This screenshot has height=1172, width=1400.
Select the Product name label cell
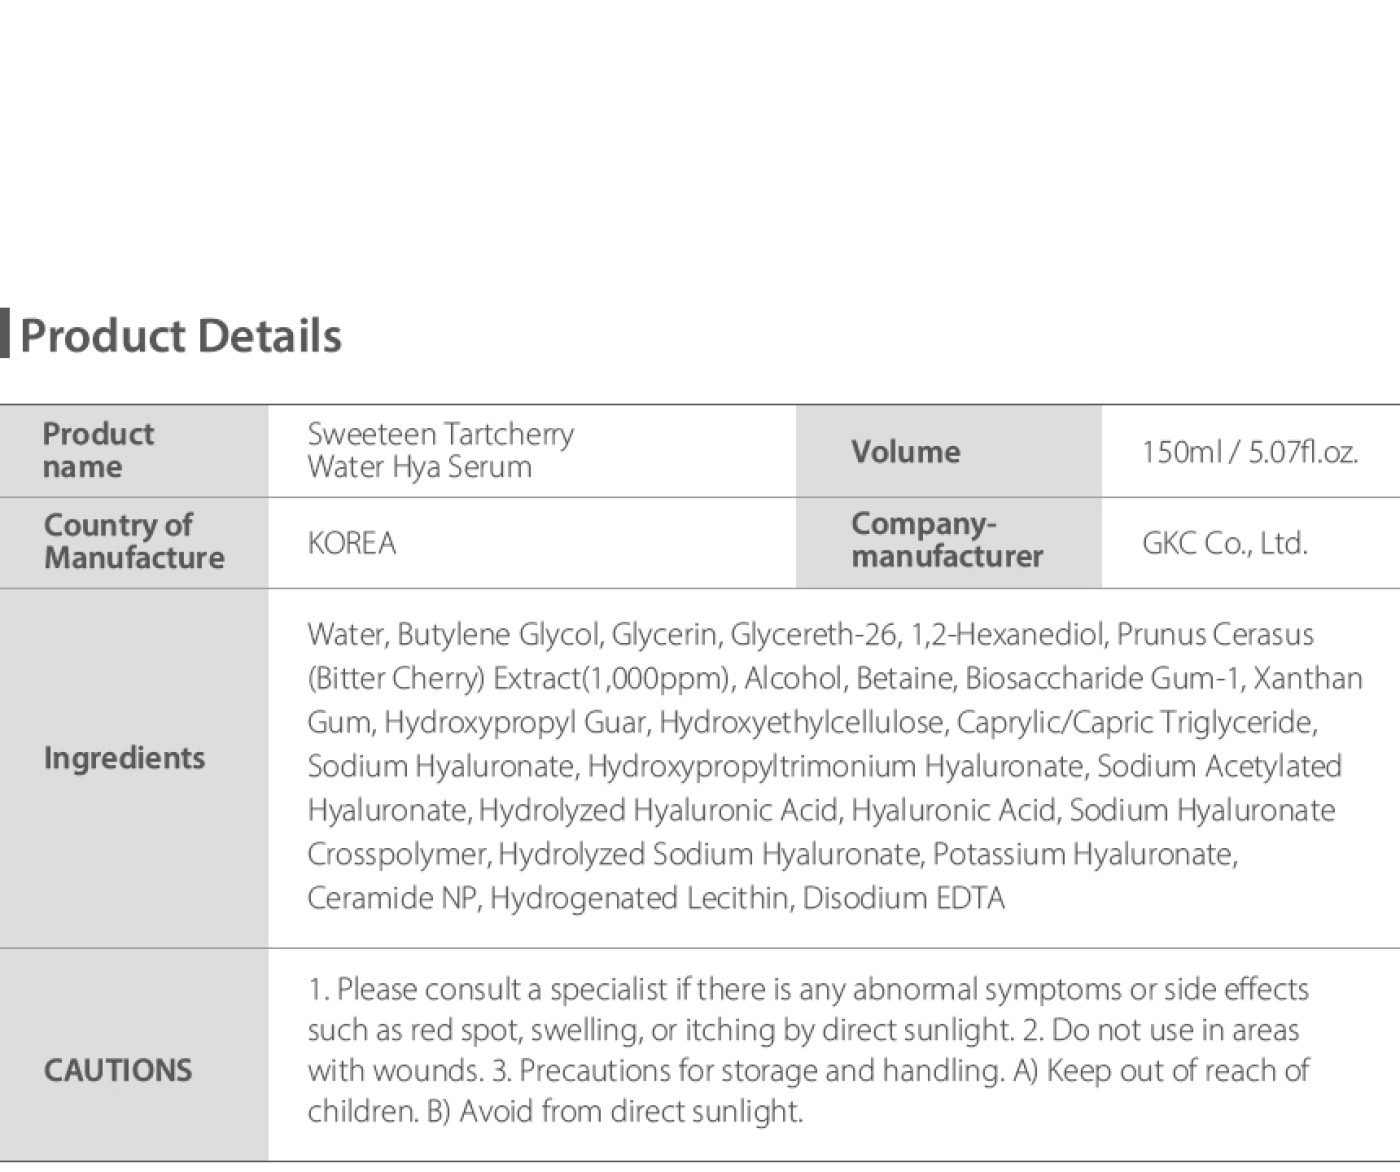pyautogui.click(x=134, y=451)
